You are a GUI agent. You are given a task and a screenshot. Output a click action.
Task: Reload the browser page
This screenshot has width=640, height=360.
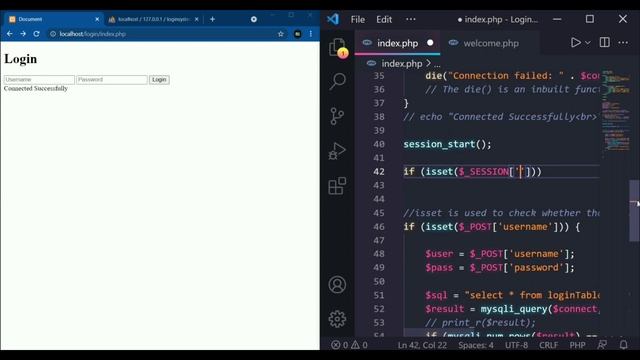click(x=36, y=34)
